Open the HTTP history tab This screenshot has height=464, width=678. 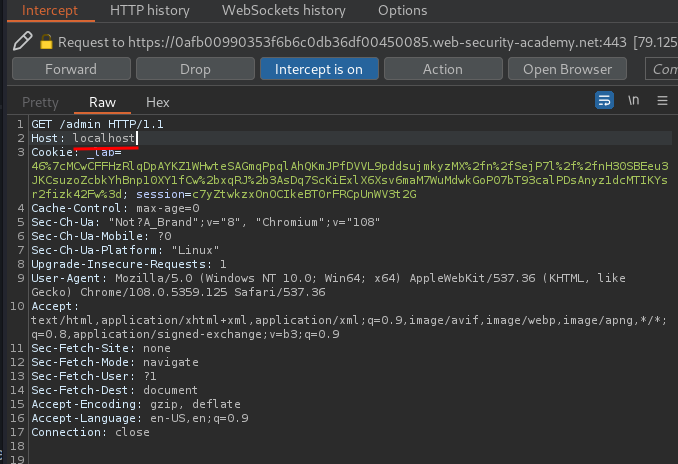point(150,10)
